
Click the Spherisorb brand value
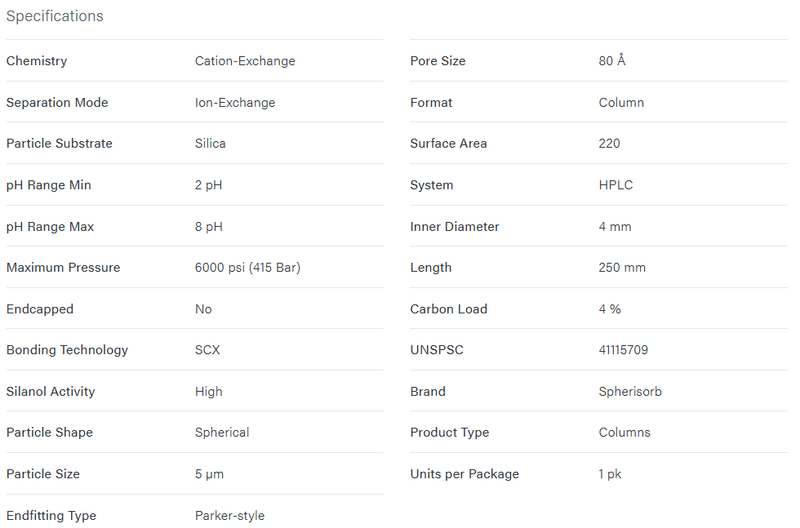click(x=630, y=392)
